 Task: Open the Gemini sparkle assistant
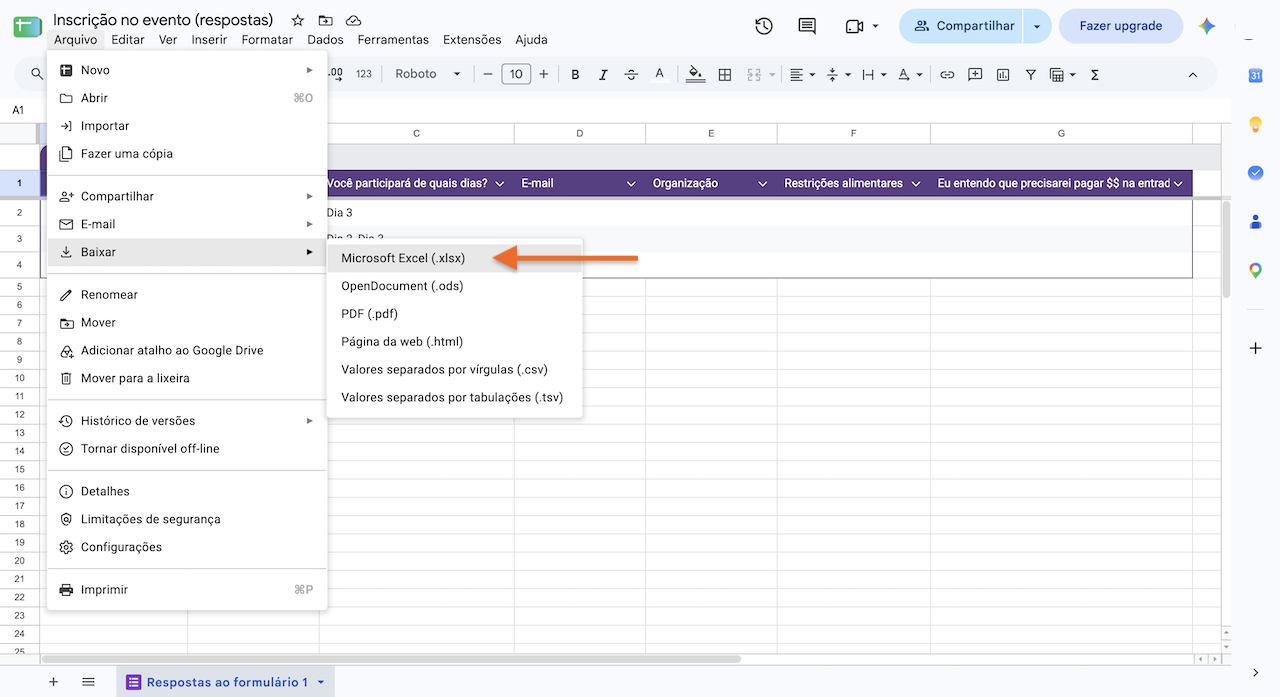pos(1207,27)
